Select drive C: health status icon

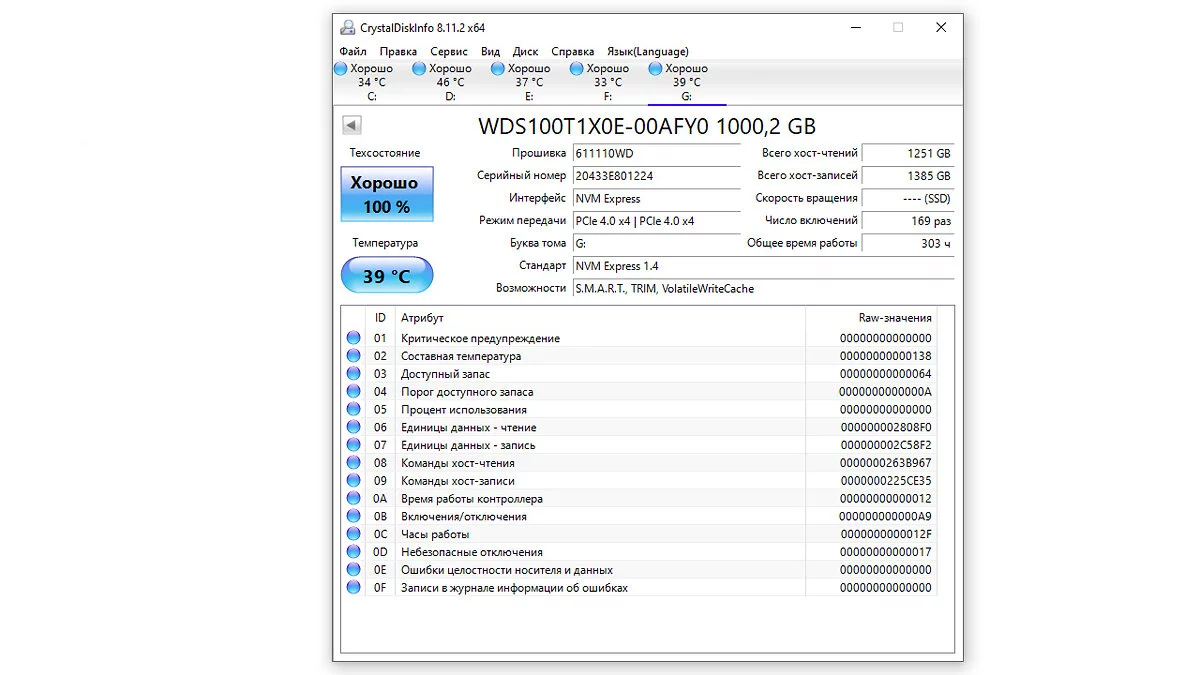[x=341, y=69]
